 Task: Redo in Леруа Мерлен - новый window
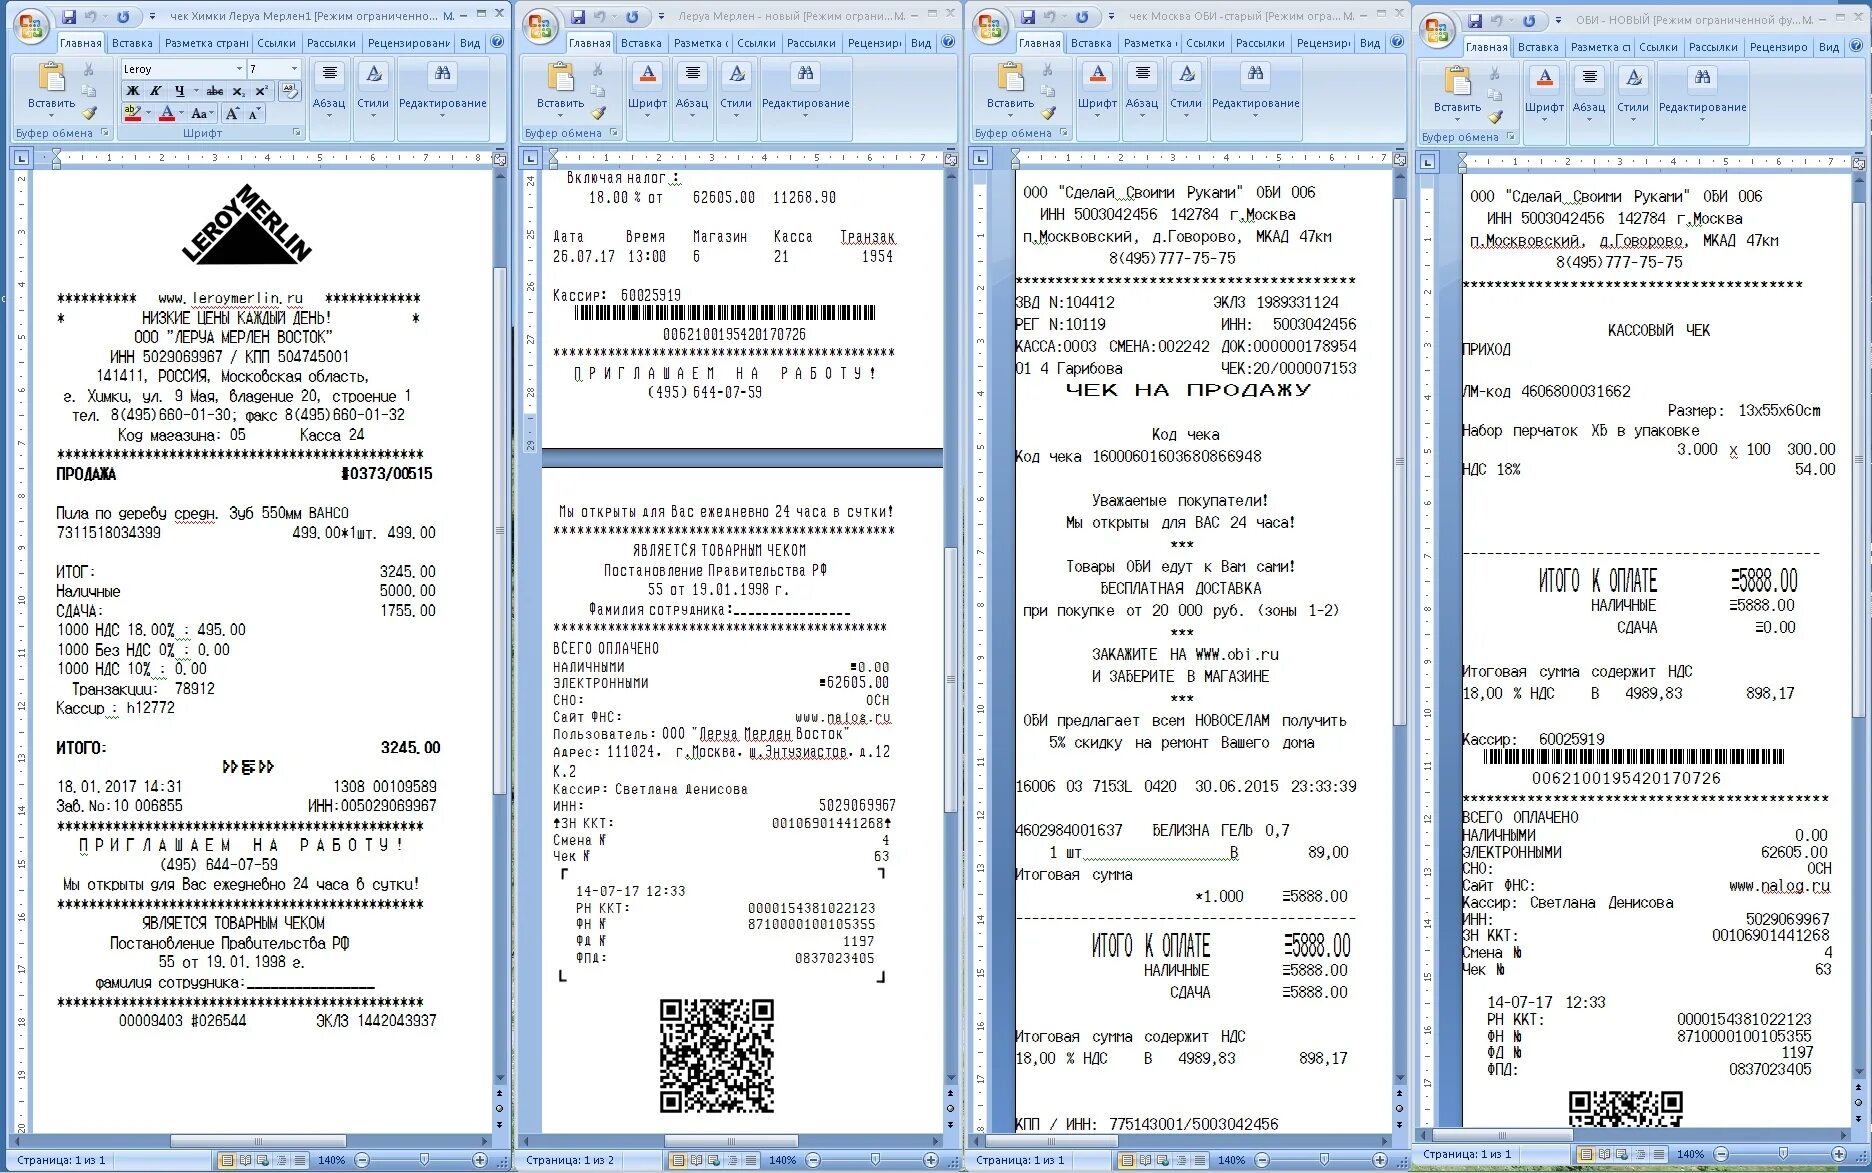coord(632,17)
